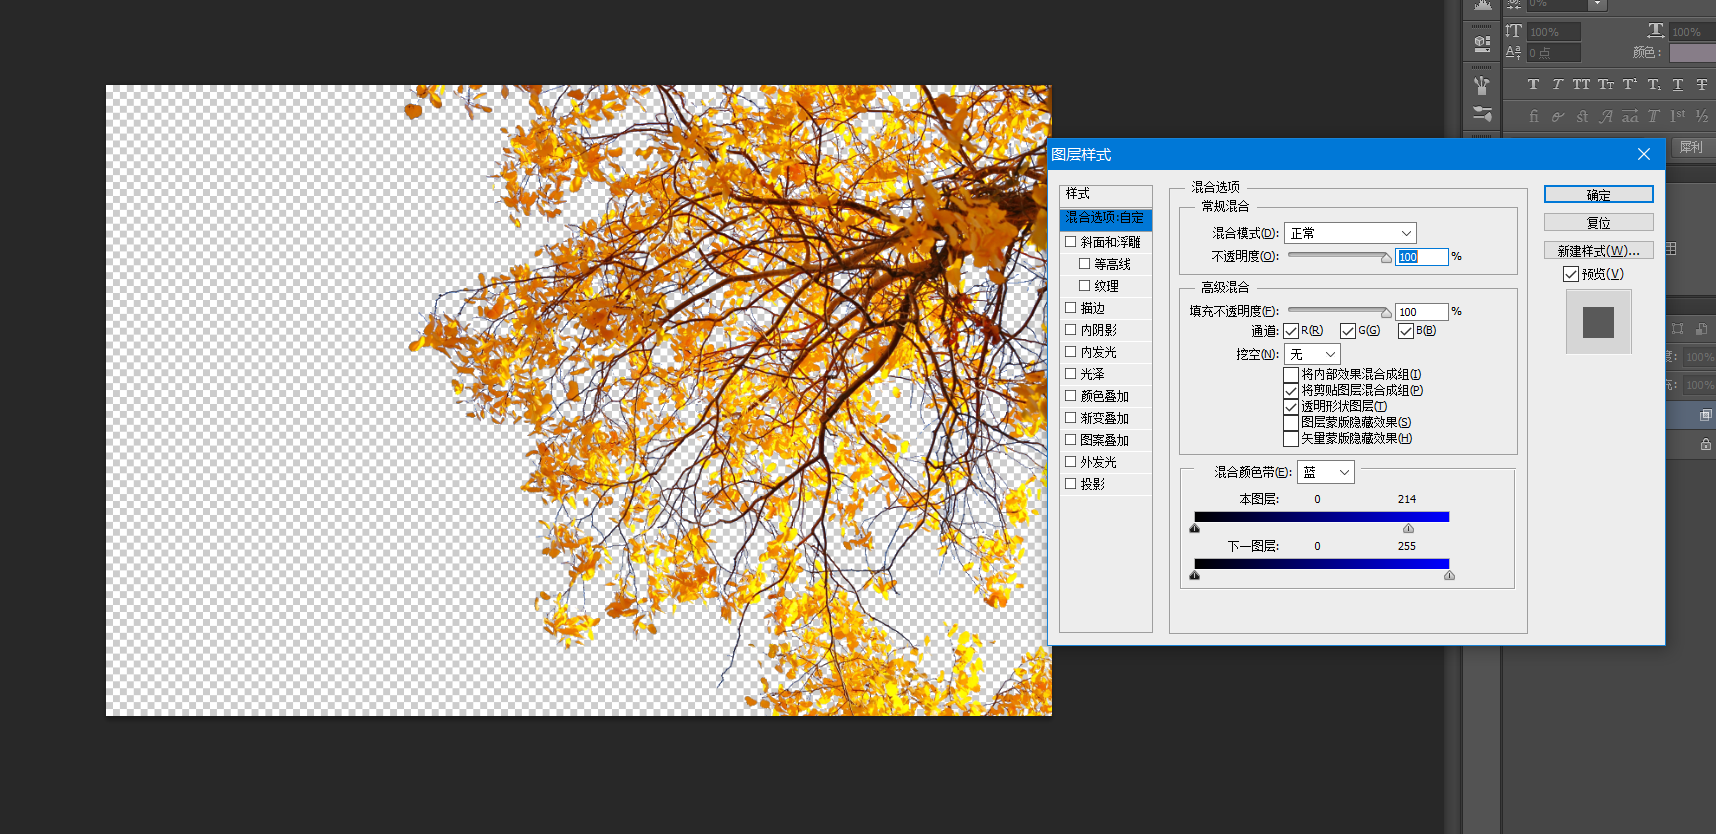The image size is (1716, 834).
Task: Enable 描边 stroke checkbox
Action: (x=1071, y=308)
